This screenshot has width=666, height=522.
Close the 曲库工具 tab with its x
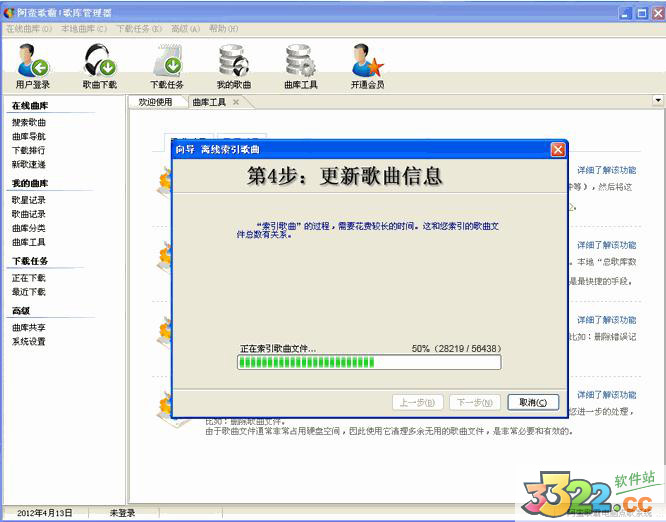click(236, 102)
